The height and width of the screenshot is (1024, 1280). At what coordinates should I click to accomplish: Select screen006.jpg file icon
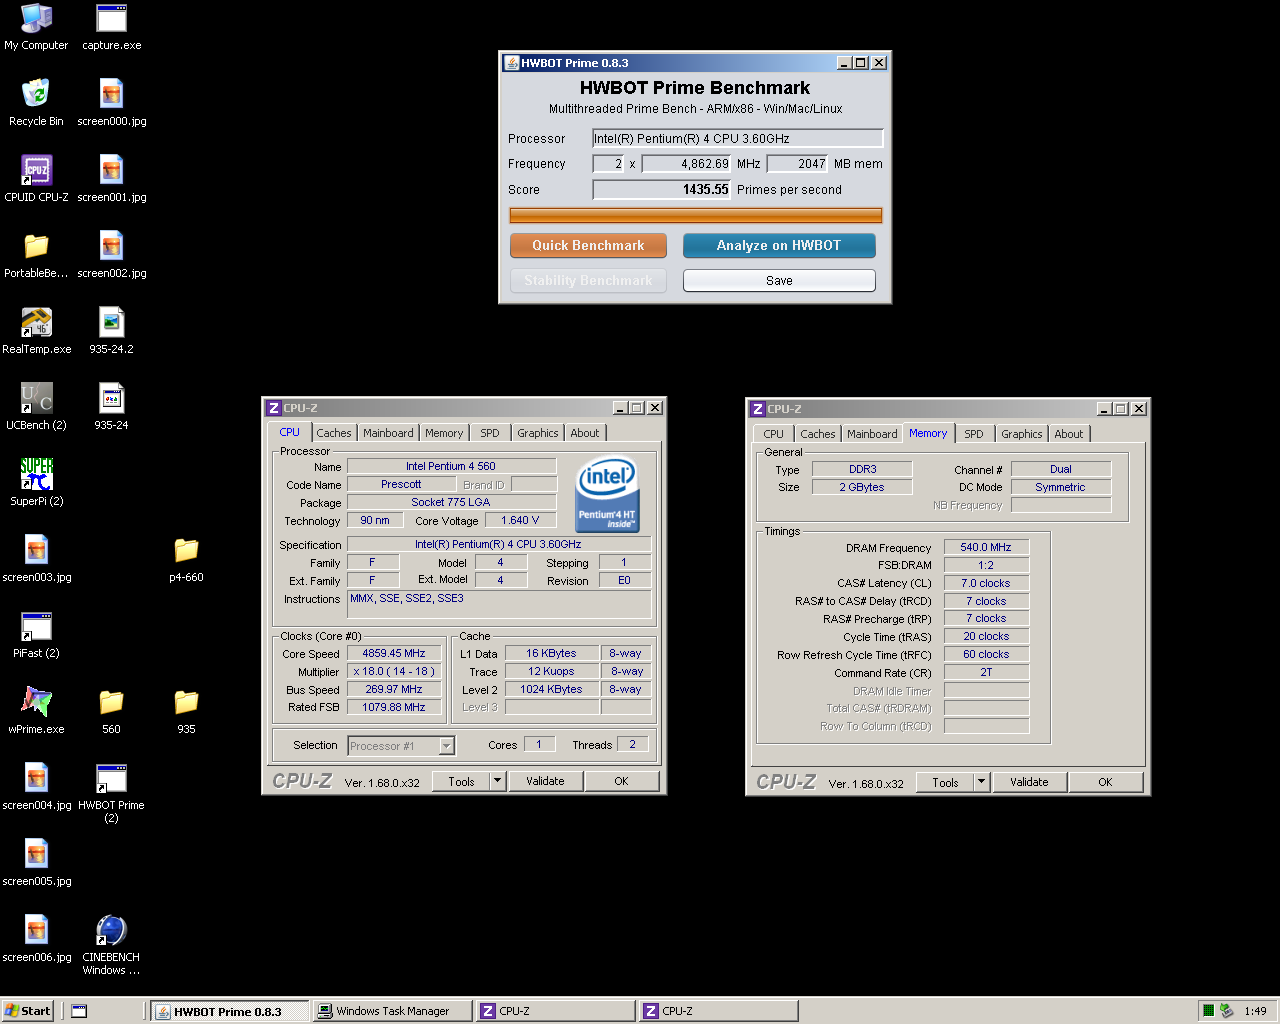[x=36, y=939]
